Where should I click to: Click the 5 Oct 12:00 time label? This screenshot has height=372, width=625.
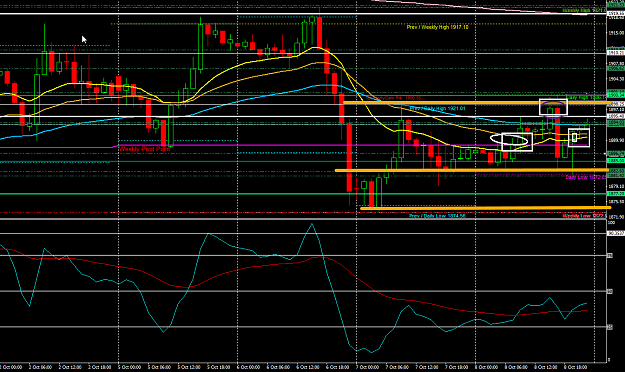click(189, 367)
